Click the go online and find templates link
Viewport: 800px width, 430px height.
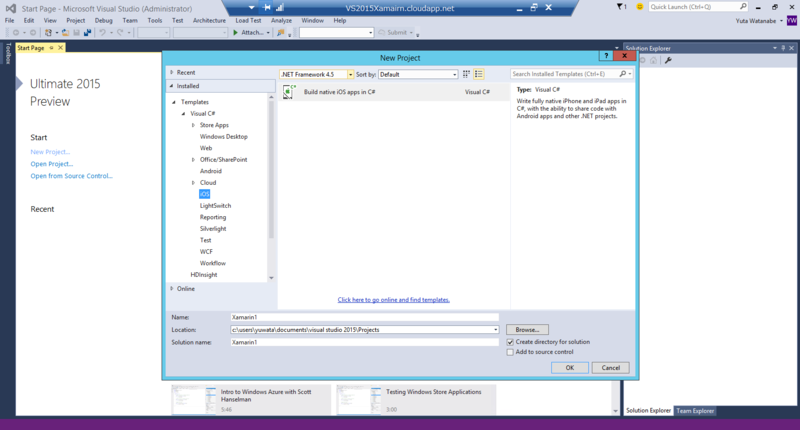(393, 300)
